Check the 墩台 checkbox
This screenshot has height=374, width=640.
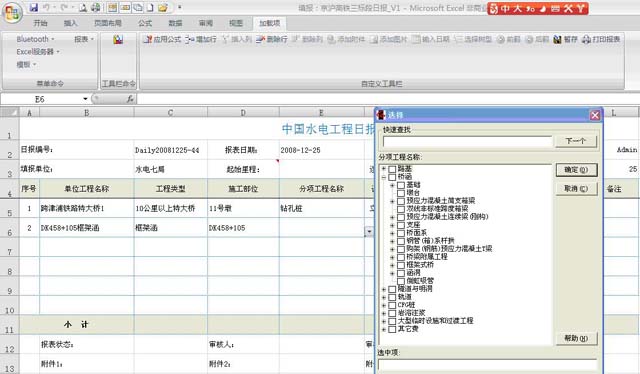(401, 193)
